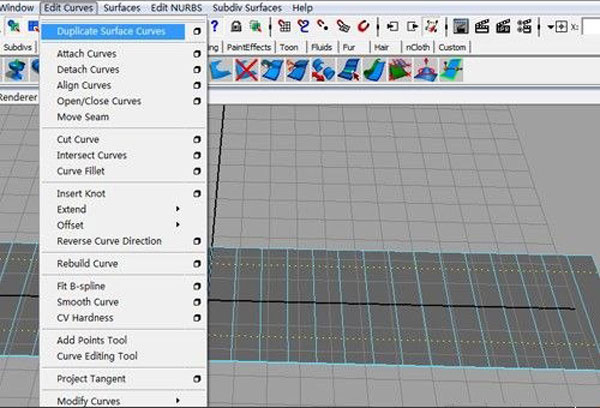Click the output connections icon
Screen dimensions: 600x408
point(412,26)
